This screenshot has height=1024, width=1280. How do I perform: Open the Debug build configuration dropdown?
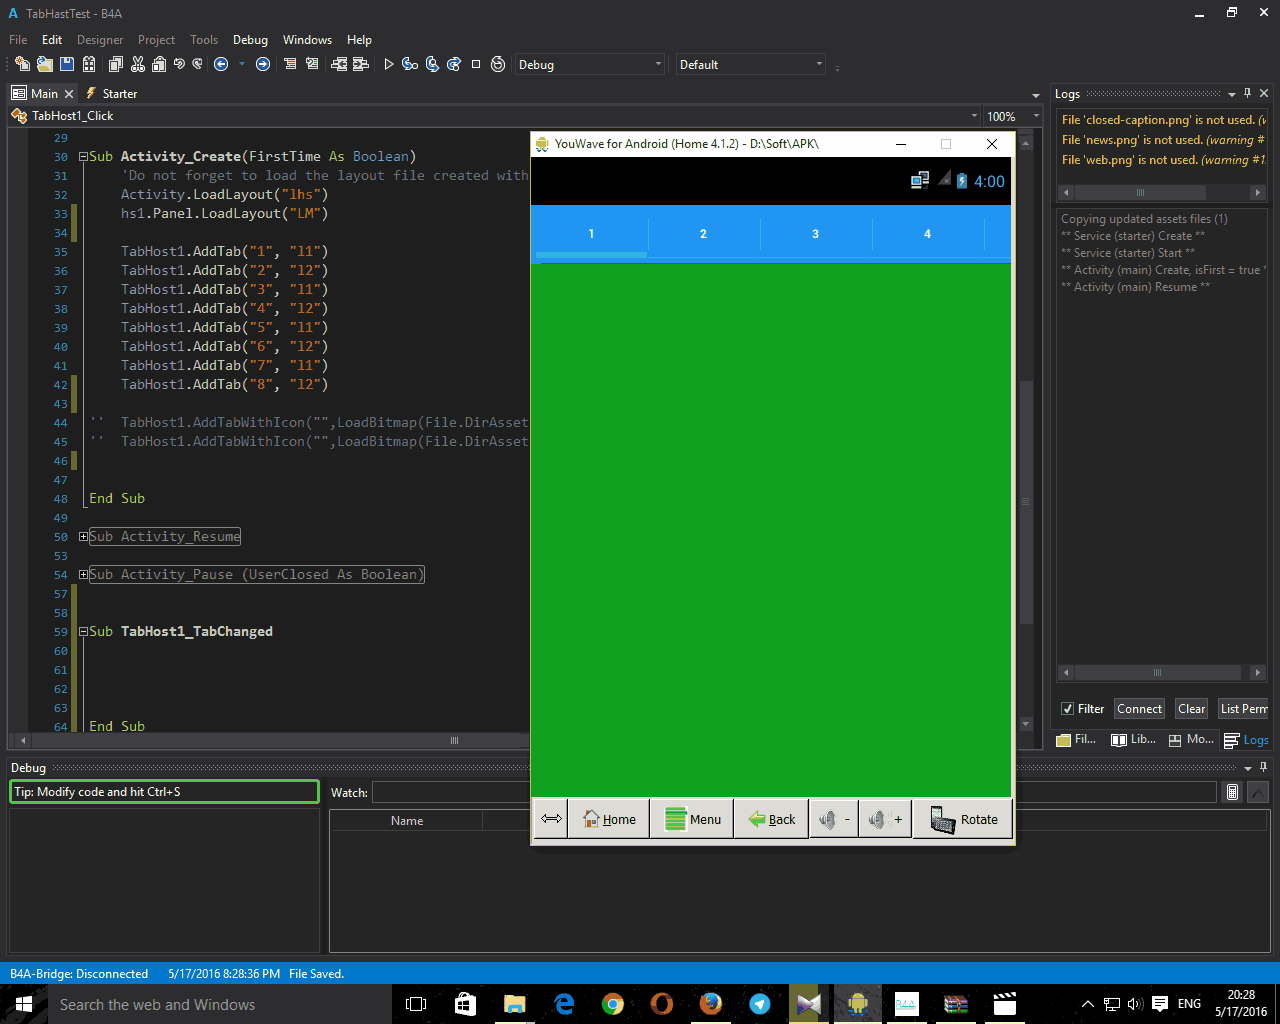tap(589, 64)
